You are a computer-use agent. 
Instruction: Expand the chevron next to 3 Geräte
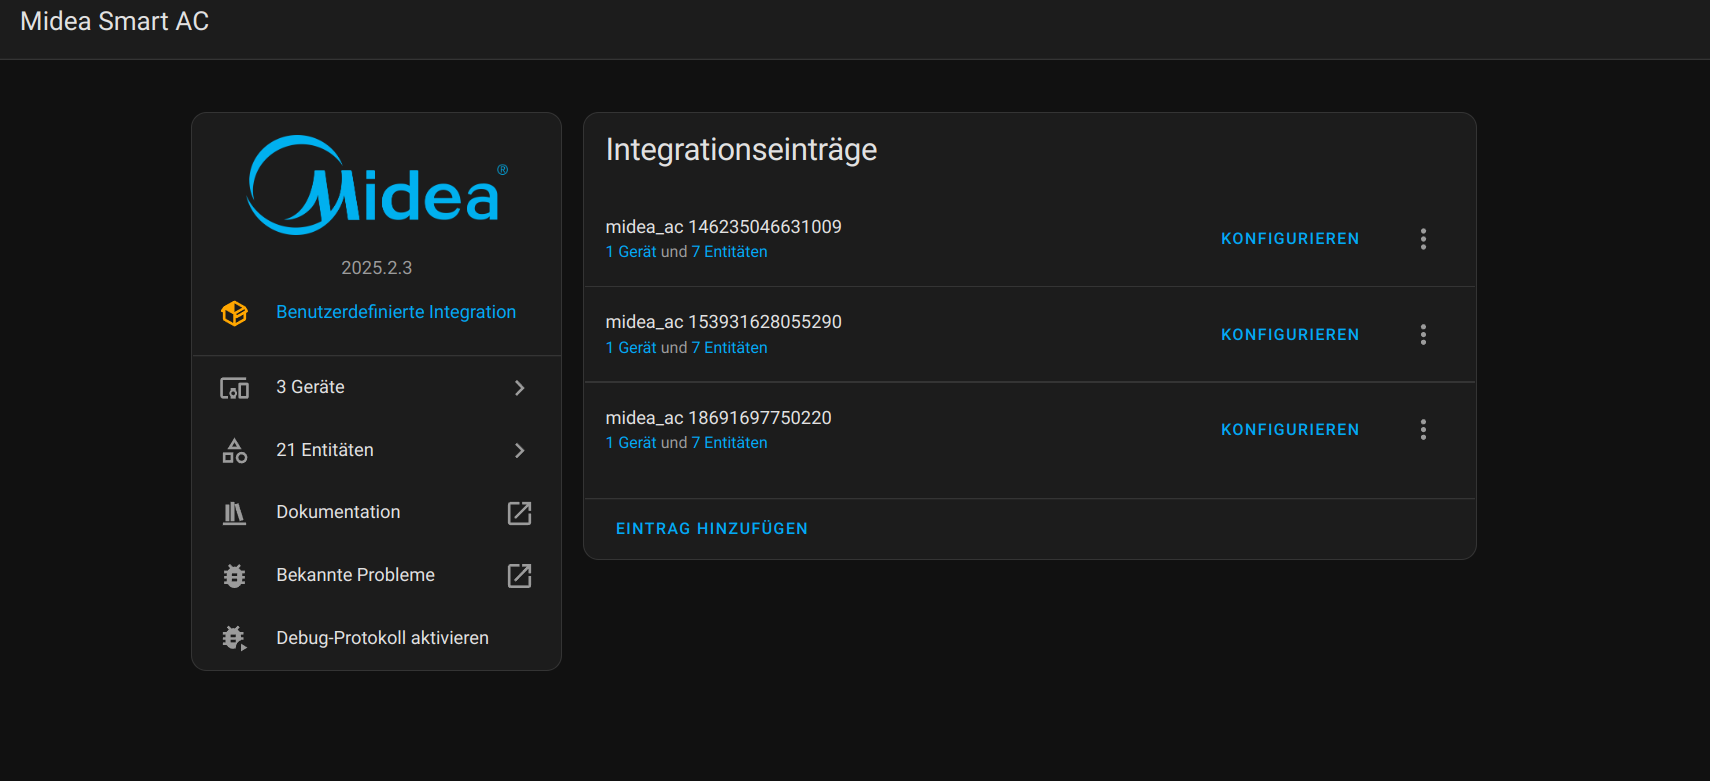click(519, 388)
